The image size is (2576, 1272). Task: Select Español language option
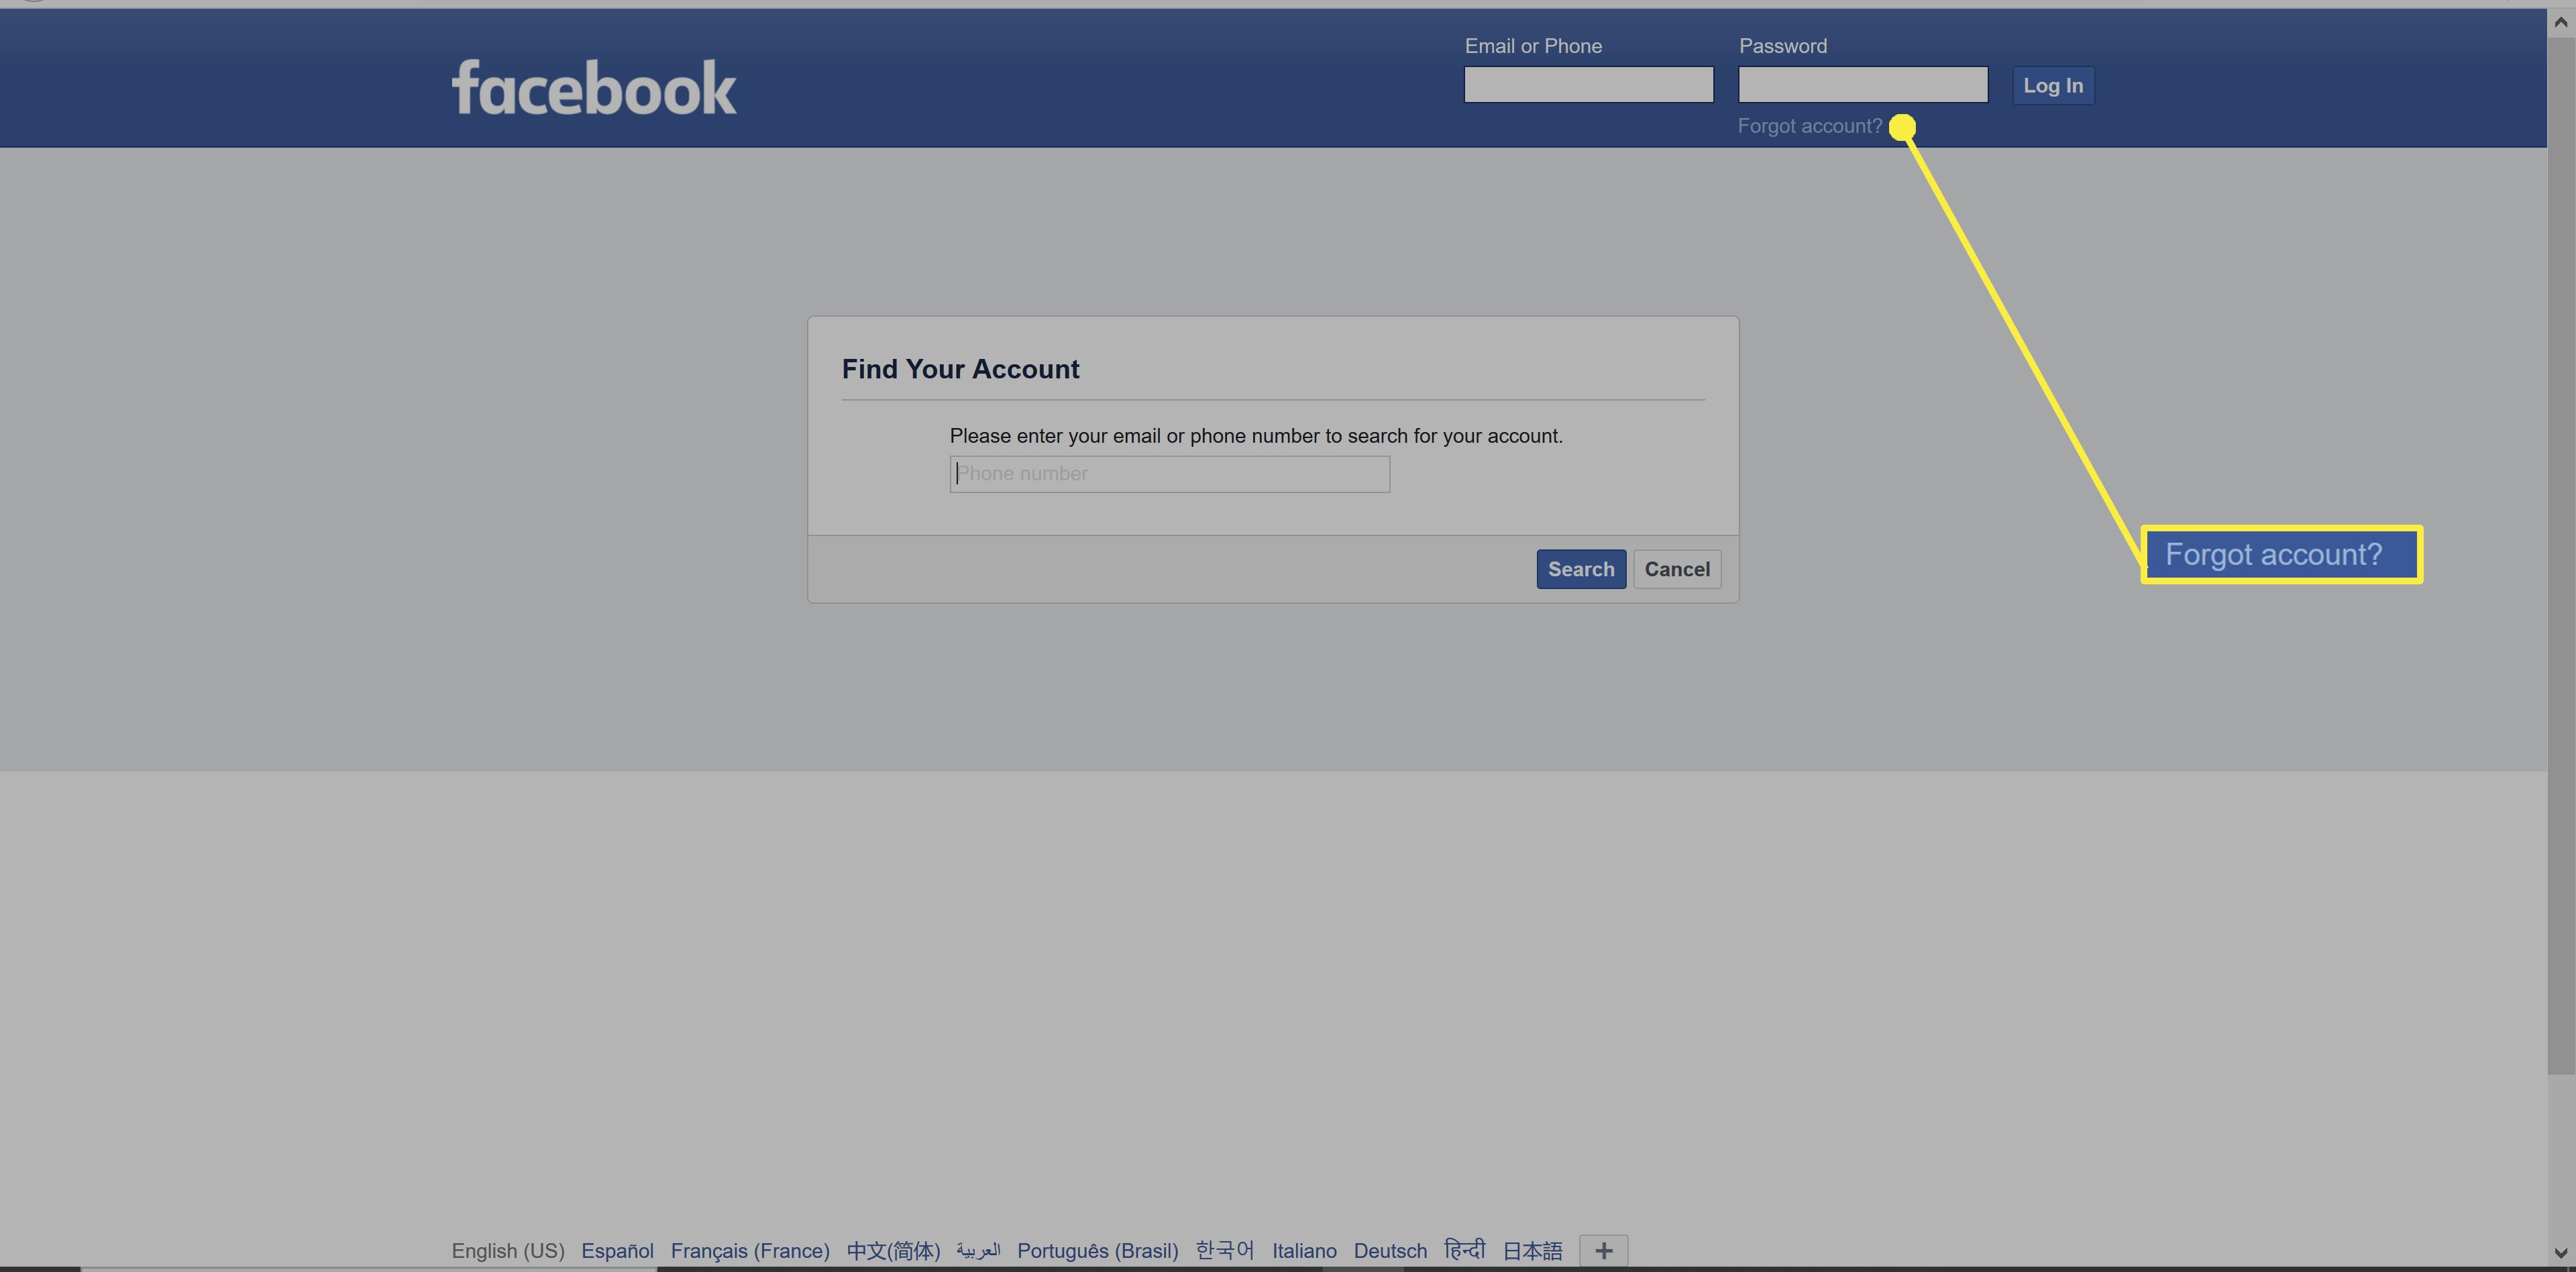click(x=619, y=1249)
